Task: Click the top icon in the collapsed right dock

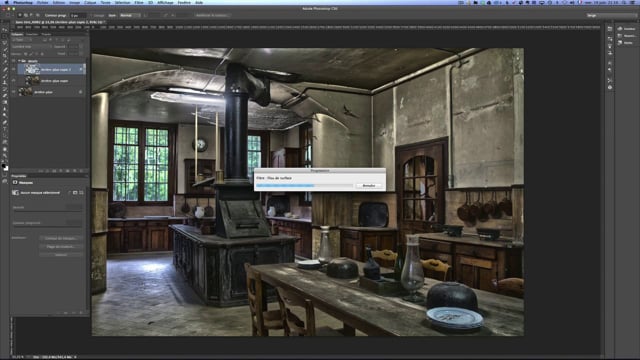Action: 610,29
